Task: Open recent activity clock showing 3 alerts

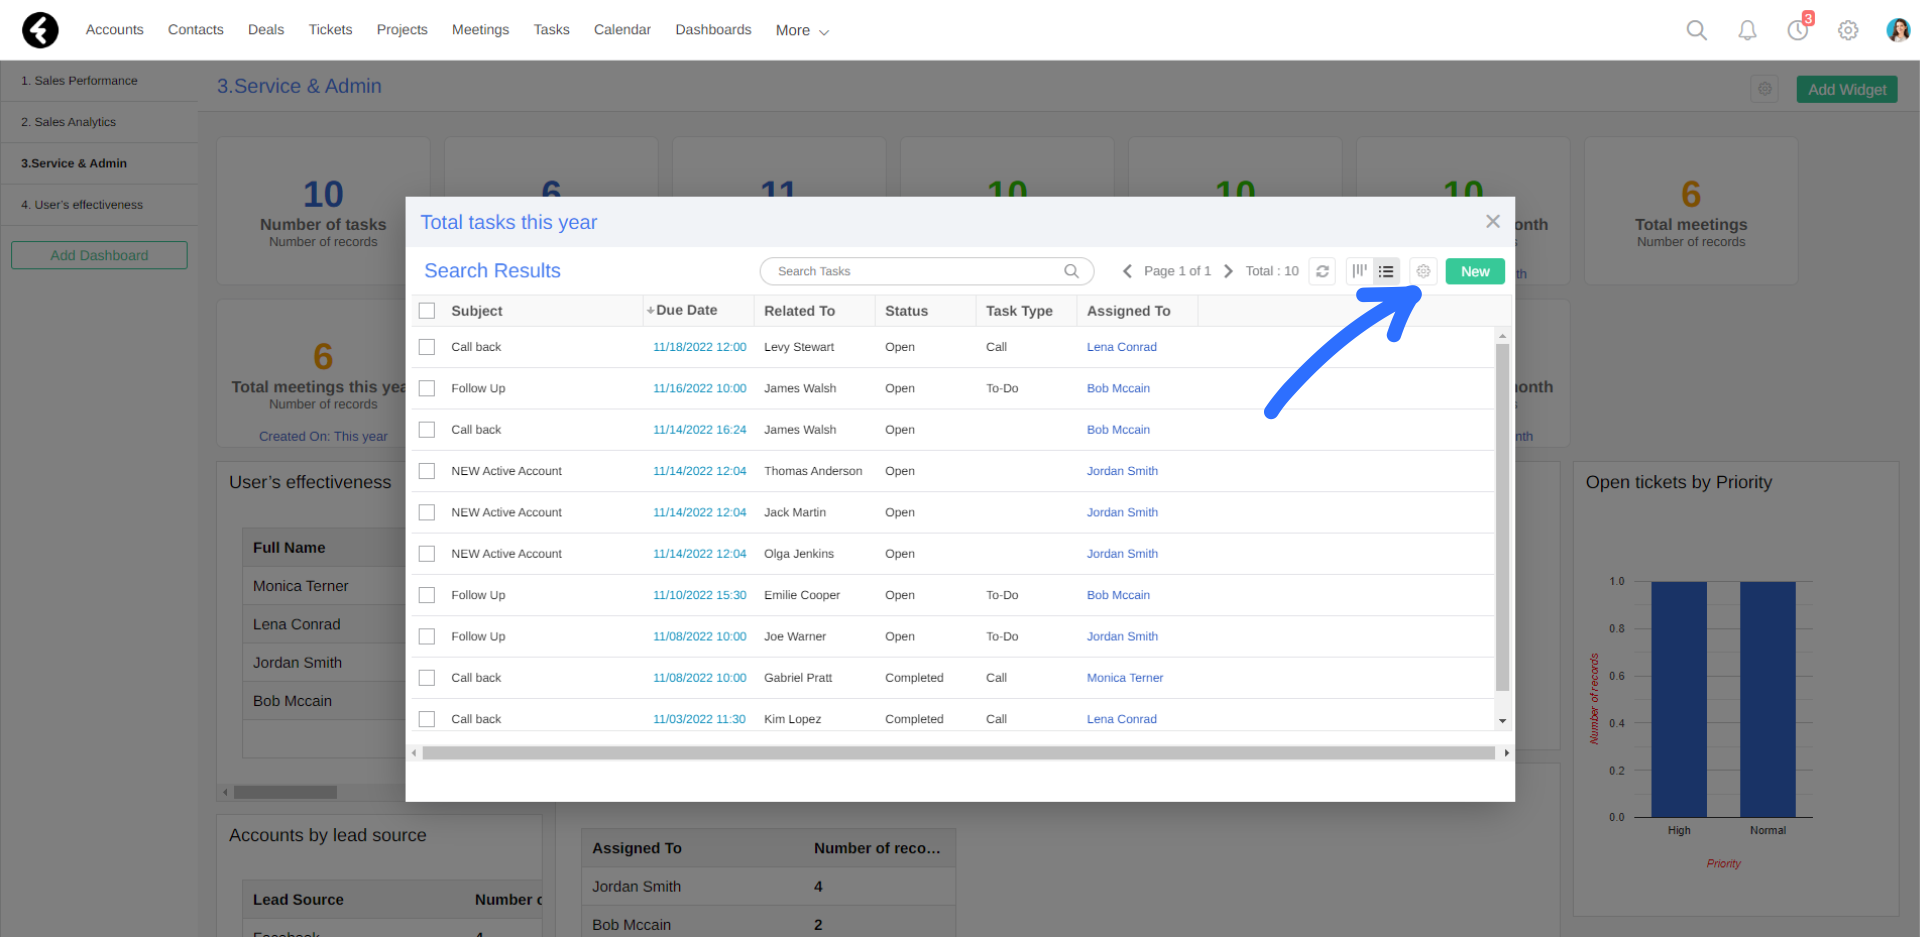Action: [1797, 30]
